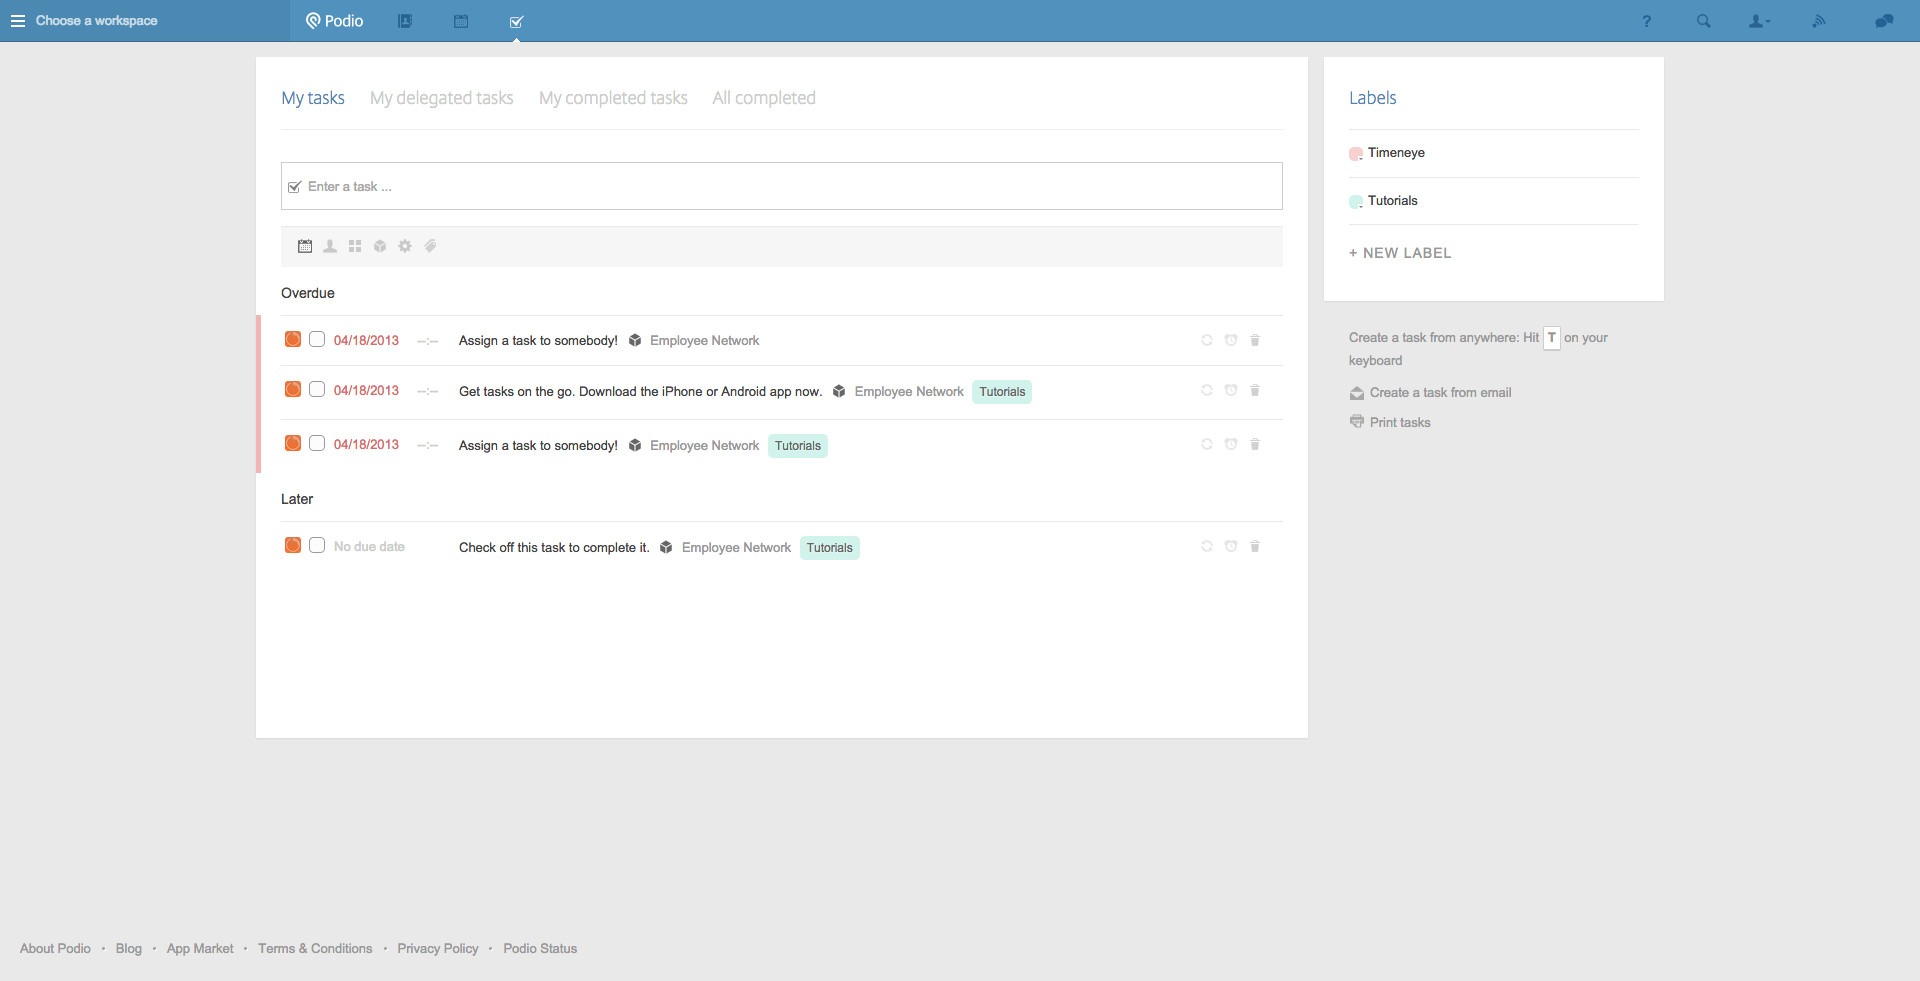The width and height of the screenshot is (1920, 981).
Task: Open the notifications feed icon
Action: point(1819,21)
